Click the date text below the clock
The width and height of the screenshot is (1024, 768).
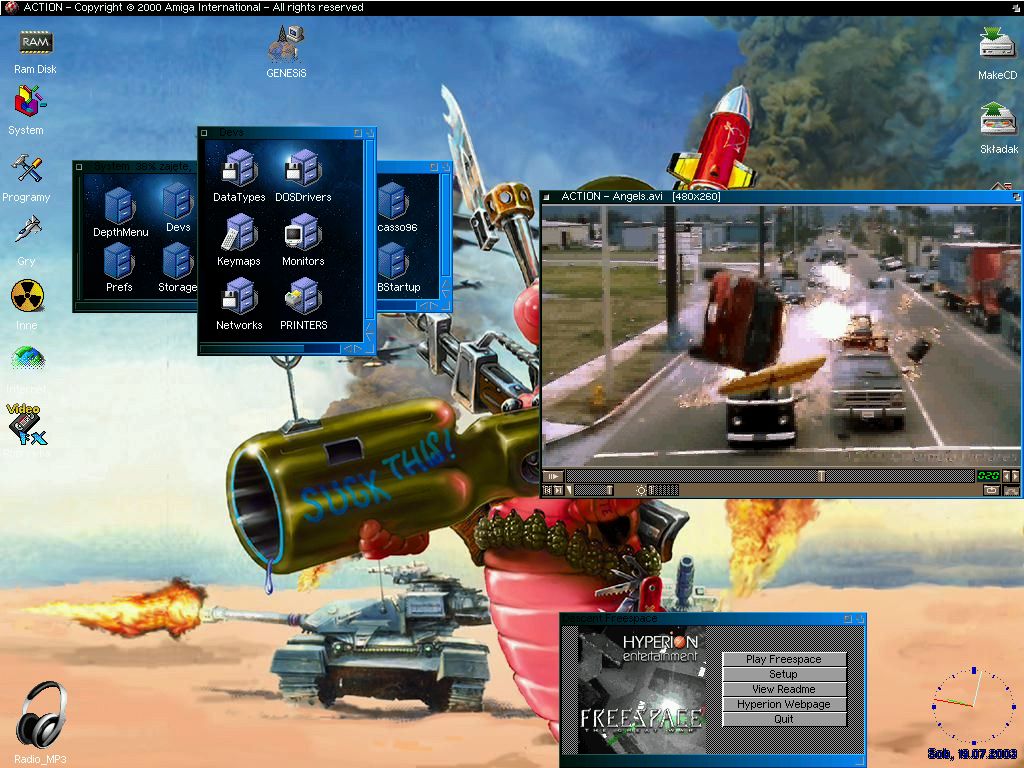tap(972, 754)
